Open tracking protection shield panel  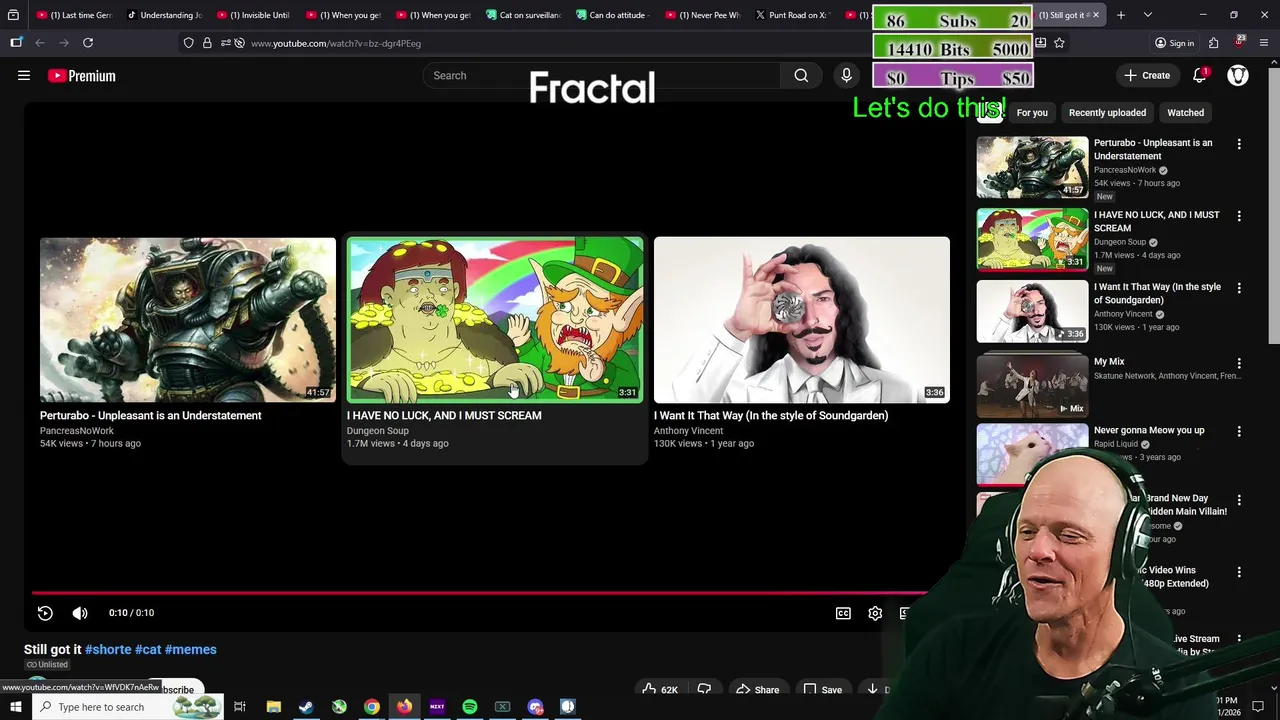point(189,43)
